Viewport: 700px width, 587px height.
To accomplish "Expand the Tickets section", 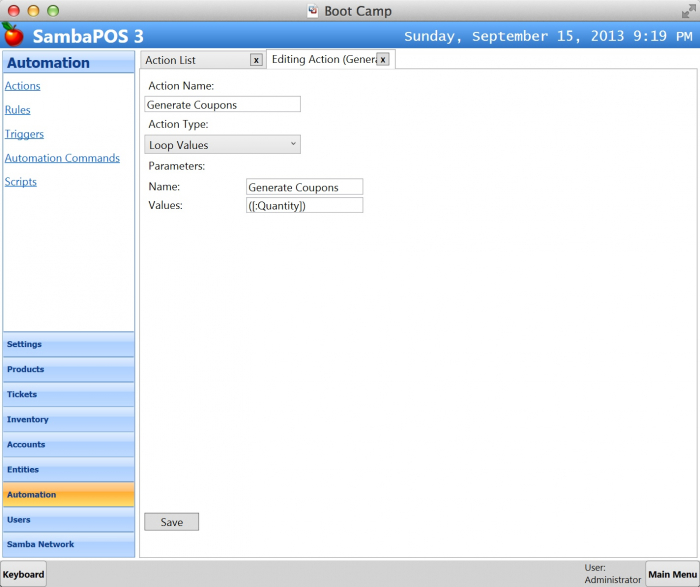I will 68,394.
